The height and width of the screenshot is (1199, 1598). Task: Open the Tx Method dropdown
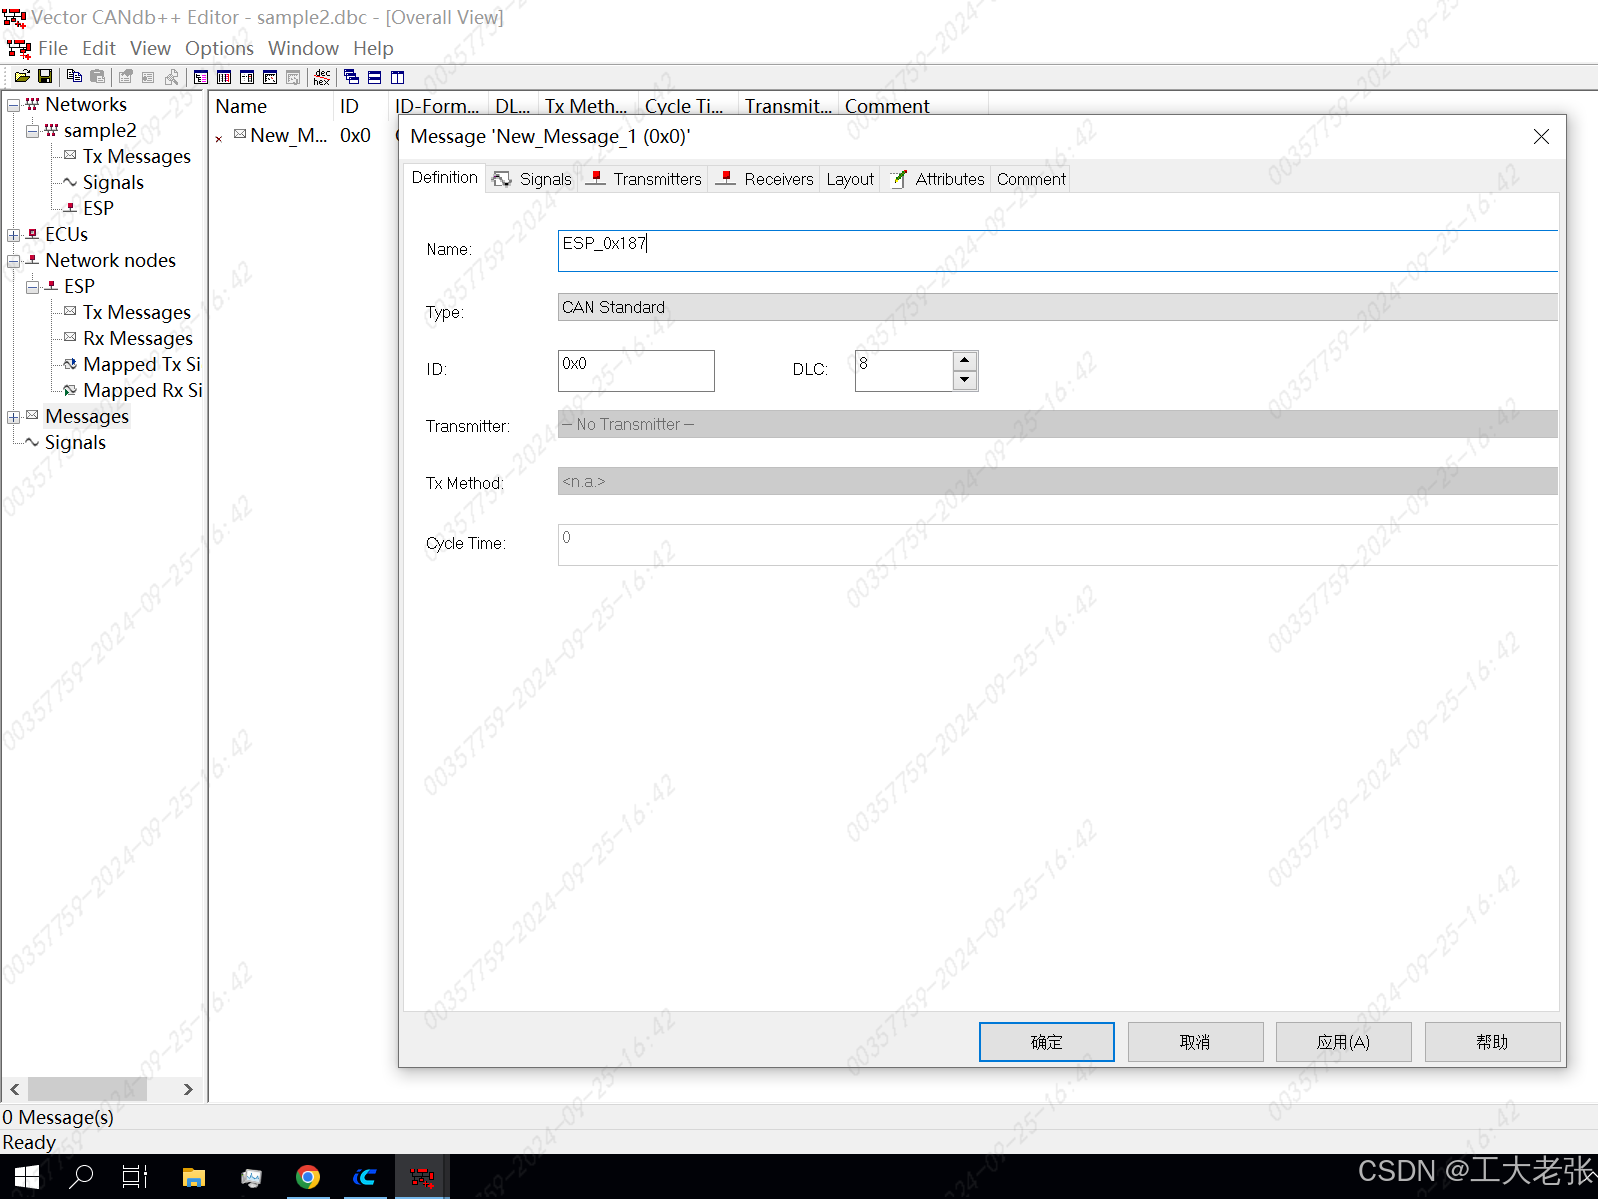point(1057,481)
